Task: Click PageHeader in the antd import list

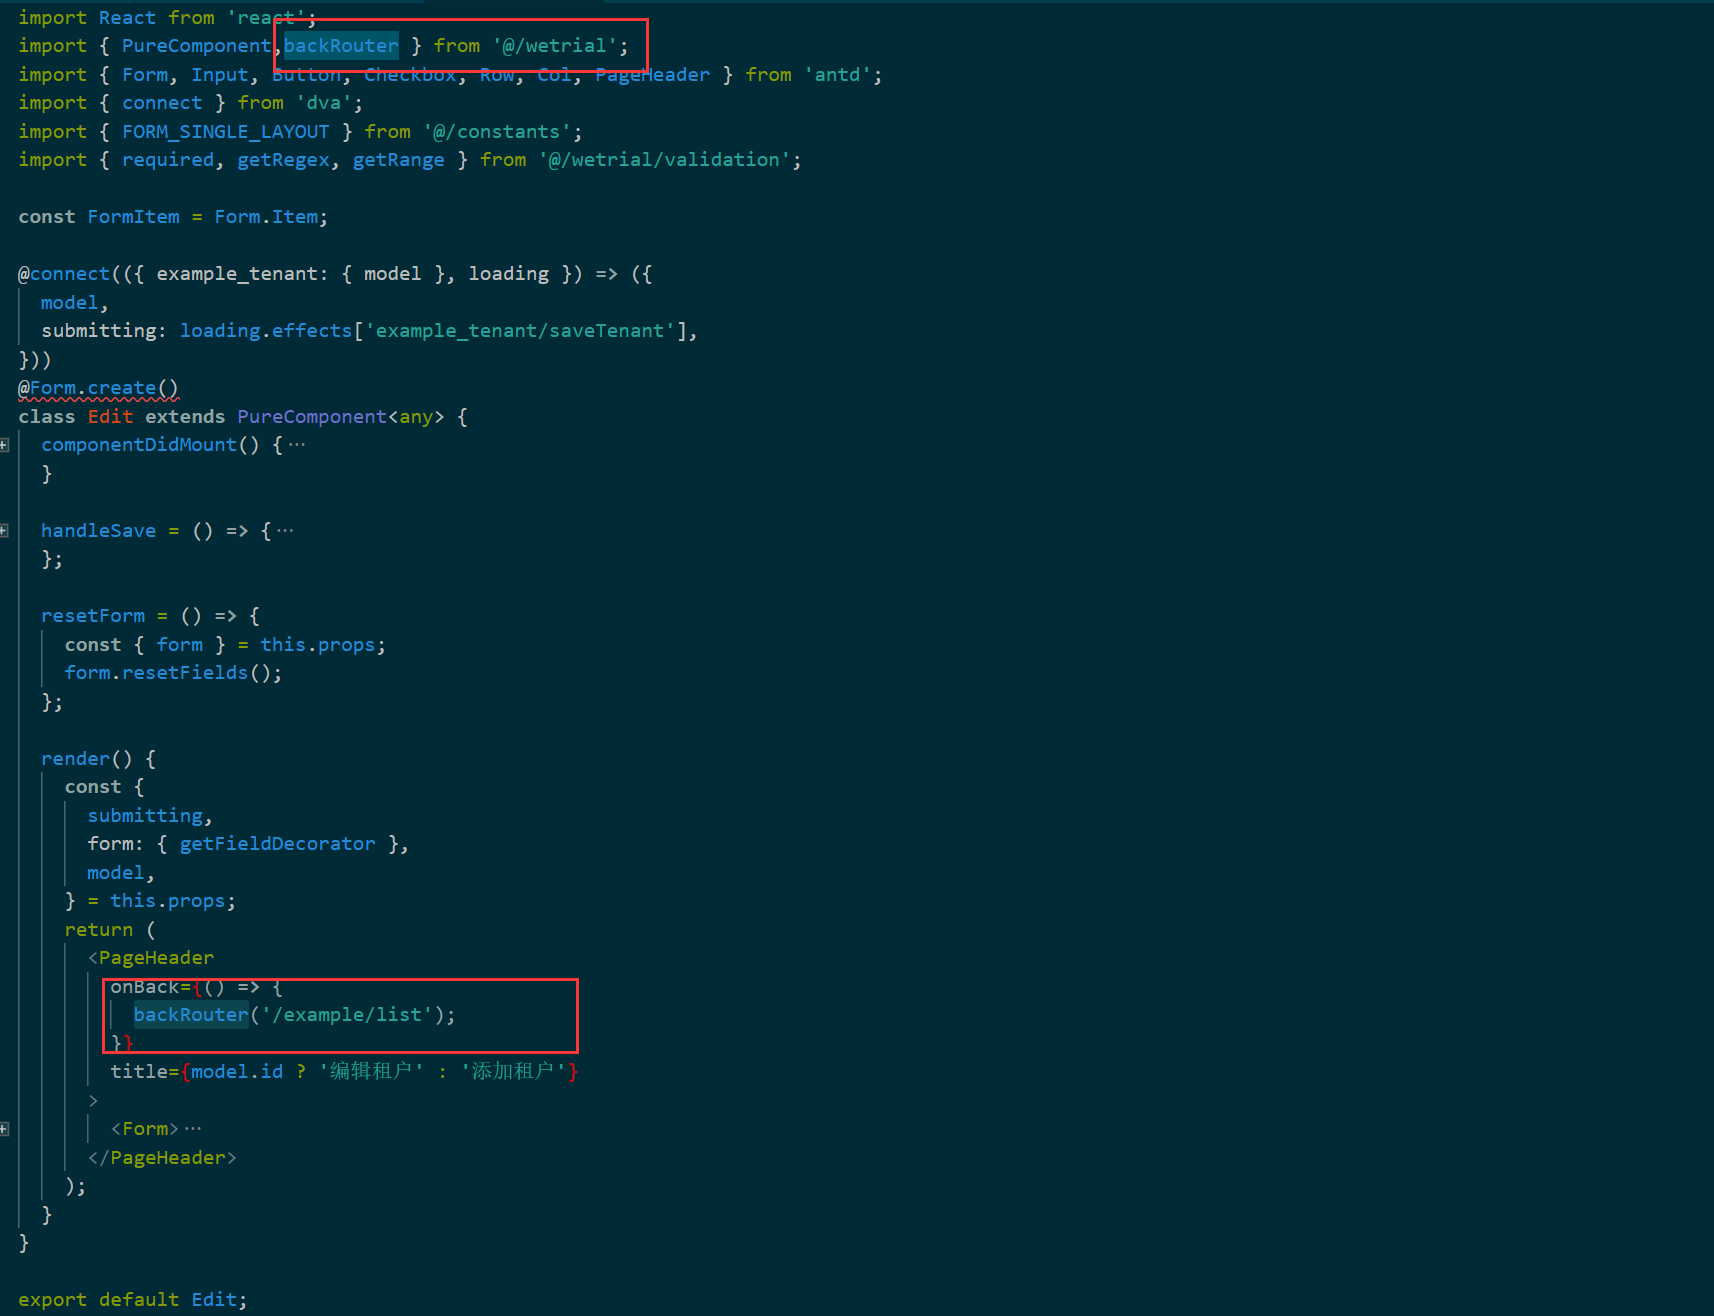Action: 652,75
